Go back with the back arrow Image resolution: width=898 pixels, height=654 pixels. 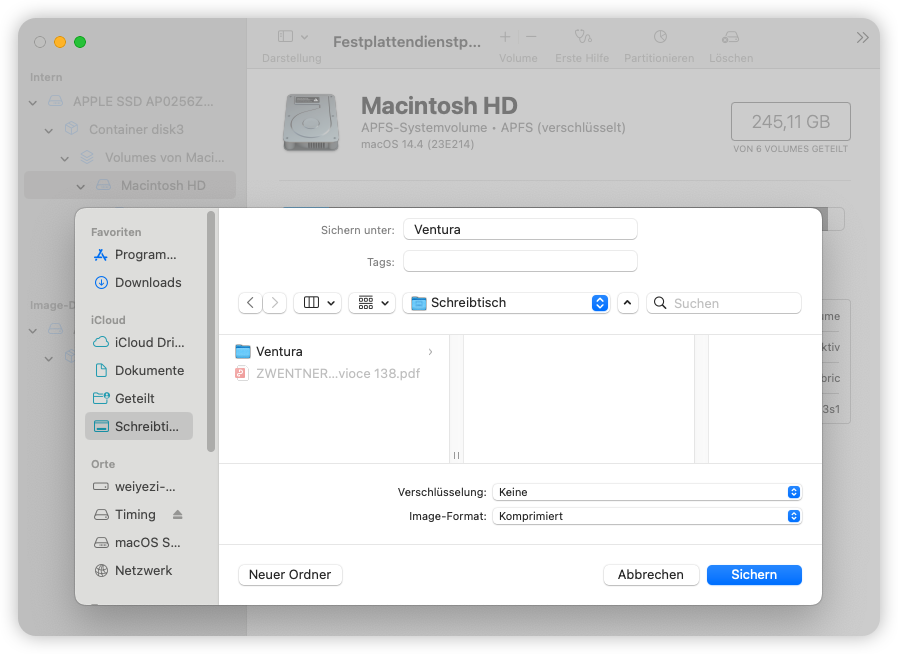[250, 303]
